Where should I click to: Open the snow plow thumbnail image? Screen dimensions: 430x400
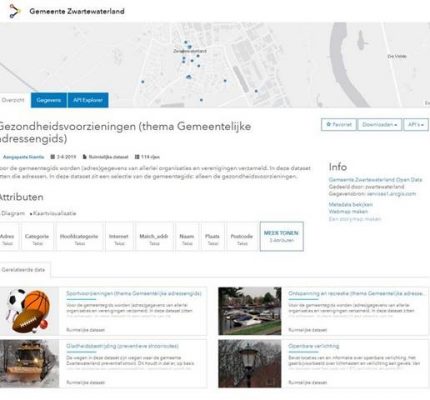point(29,364)
